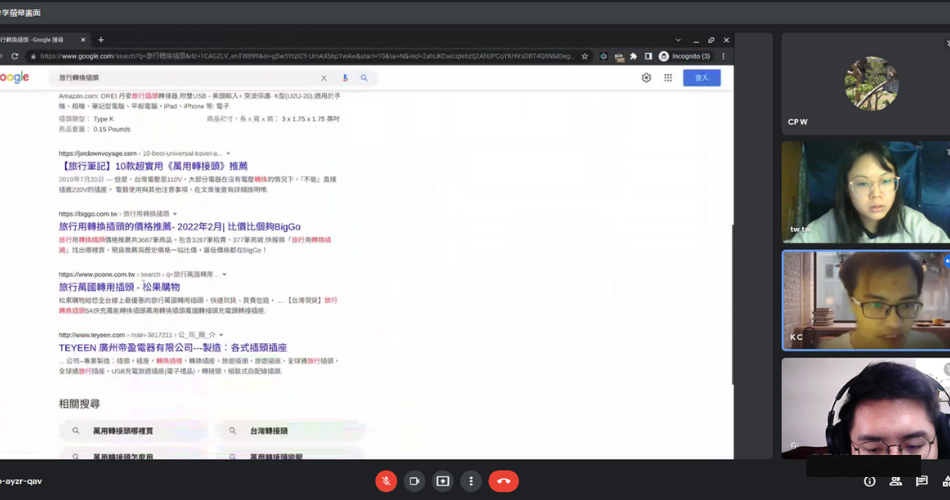The image size is (950, 500).
Task: Unmute the microphone in Meet
Action: [386, 481]
